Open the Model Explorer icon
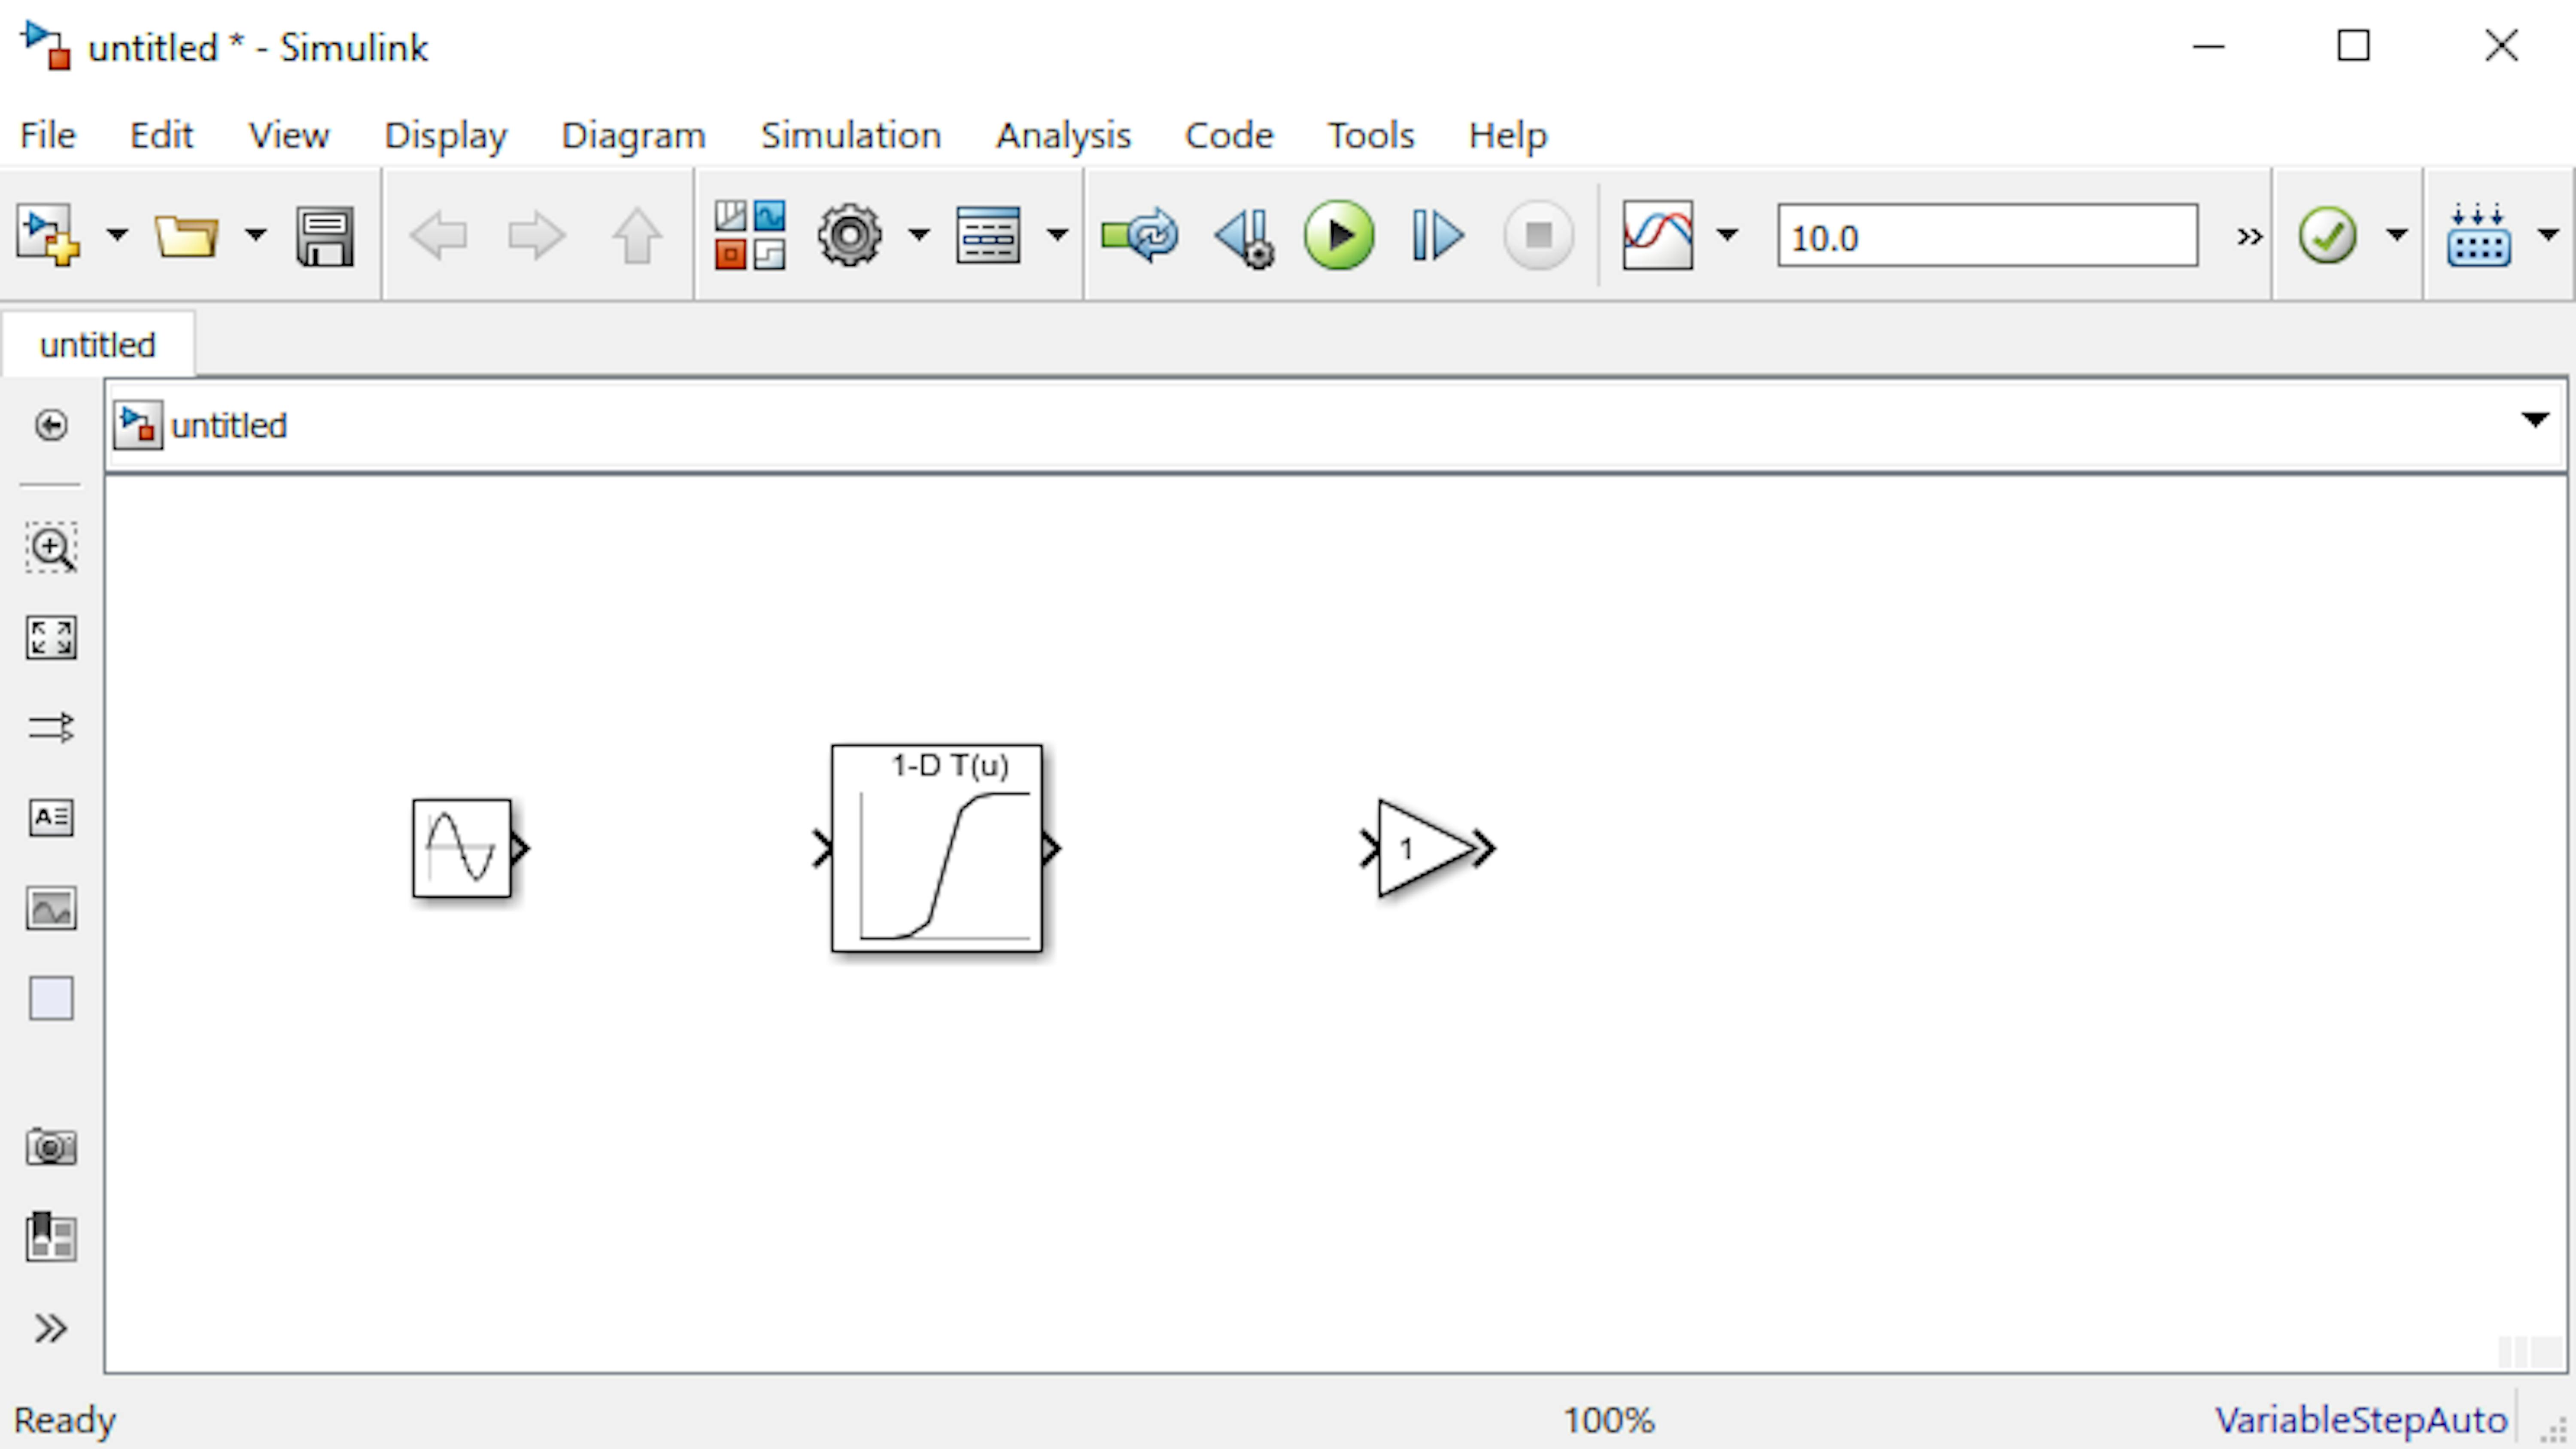The width and height of the screenshot is (2576, 1449). (x=988, y=236)
